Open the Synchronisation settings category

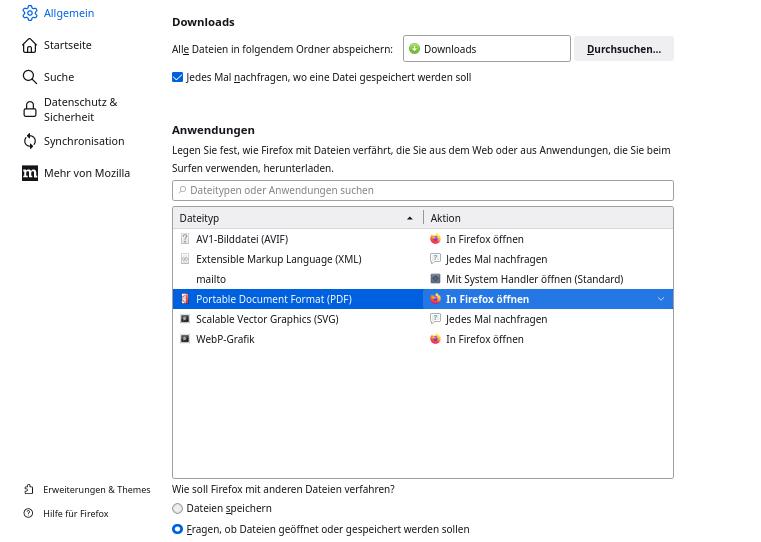(x=84, y=141)
